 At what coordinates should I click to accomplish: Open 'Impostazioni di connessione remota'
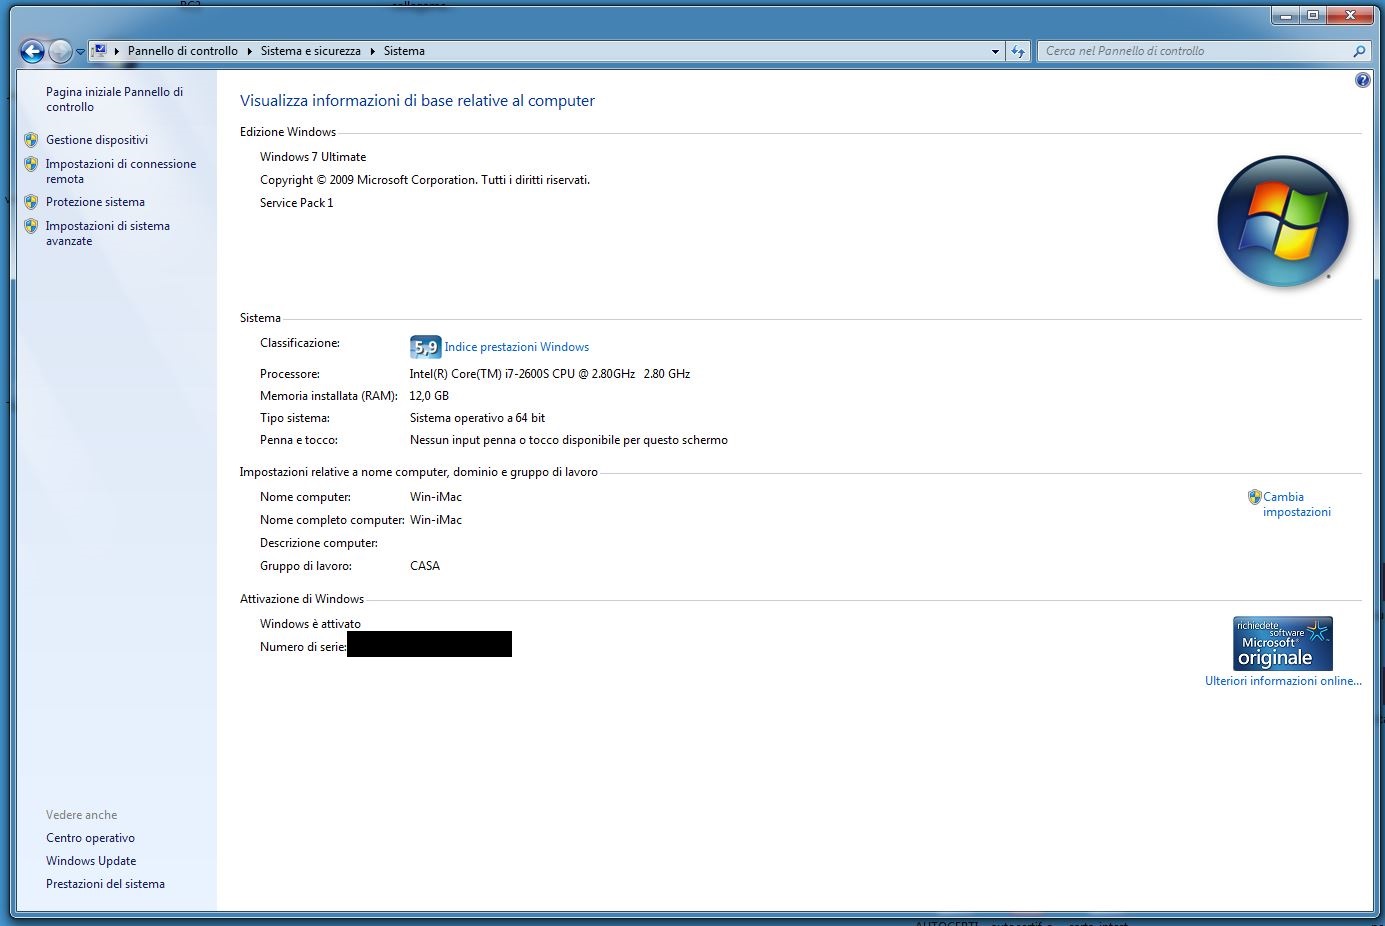pyautogui.click(x=121, y=171)
